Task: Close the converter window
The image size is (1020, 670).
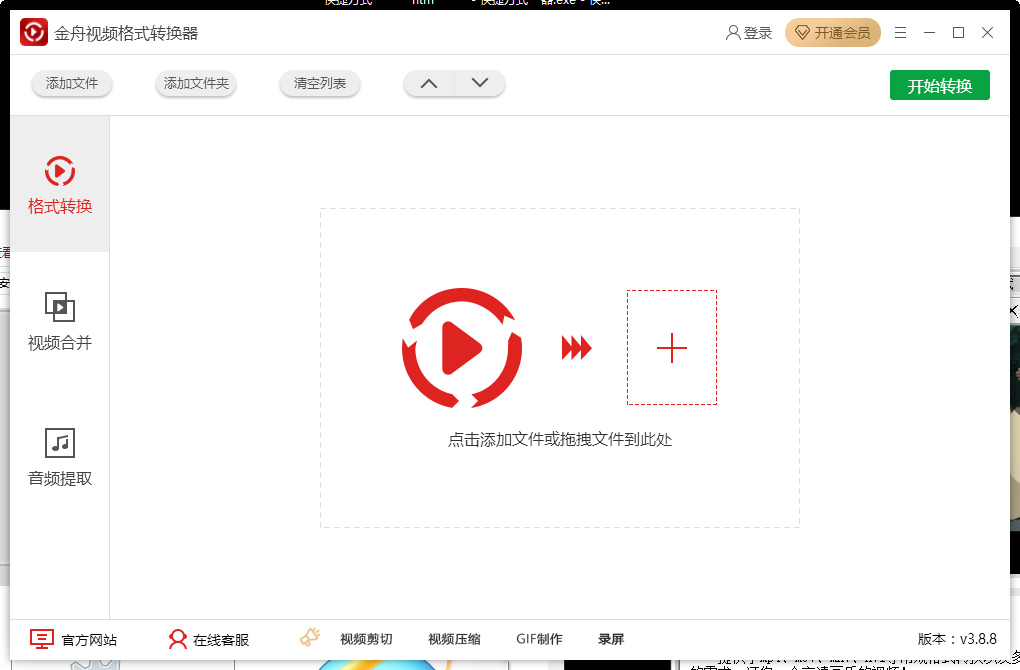Action: (x=987, y=33)
